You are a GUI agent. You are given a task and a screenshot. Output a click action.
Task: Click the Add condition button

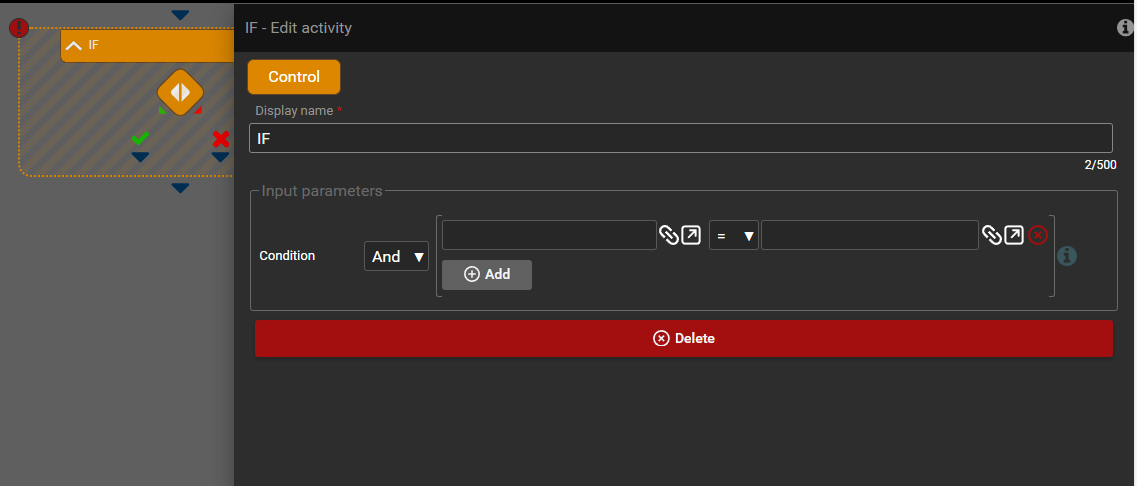[487, 274]
